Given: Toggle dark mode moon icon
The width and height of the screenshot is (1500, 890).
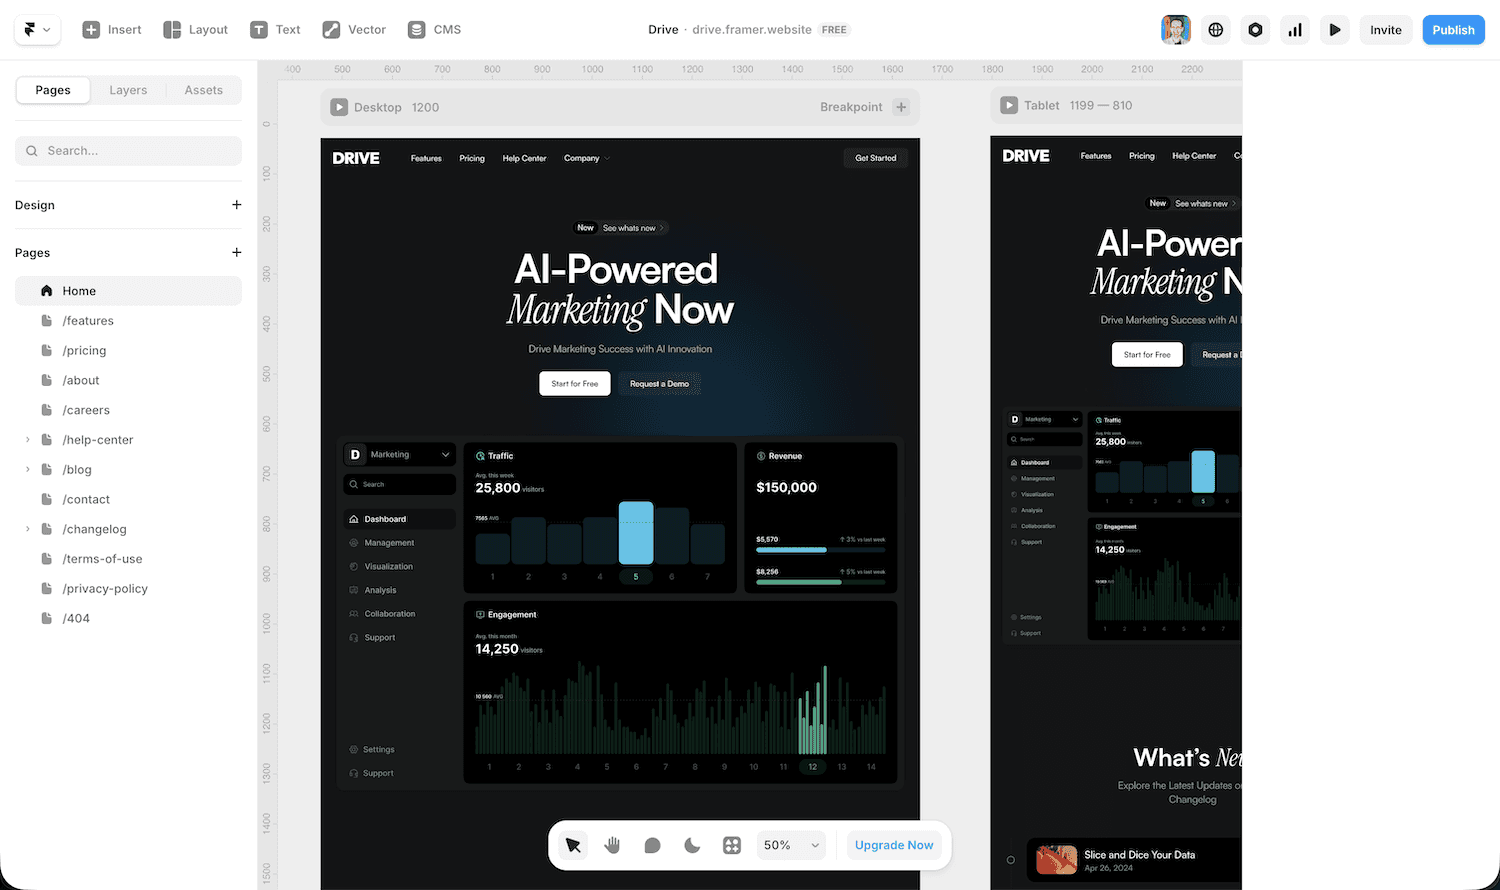Looking at the screenshot, I should [692, 845].
